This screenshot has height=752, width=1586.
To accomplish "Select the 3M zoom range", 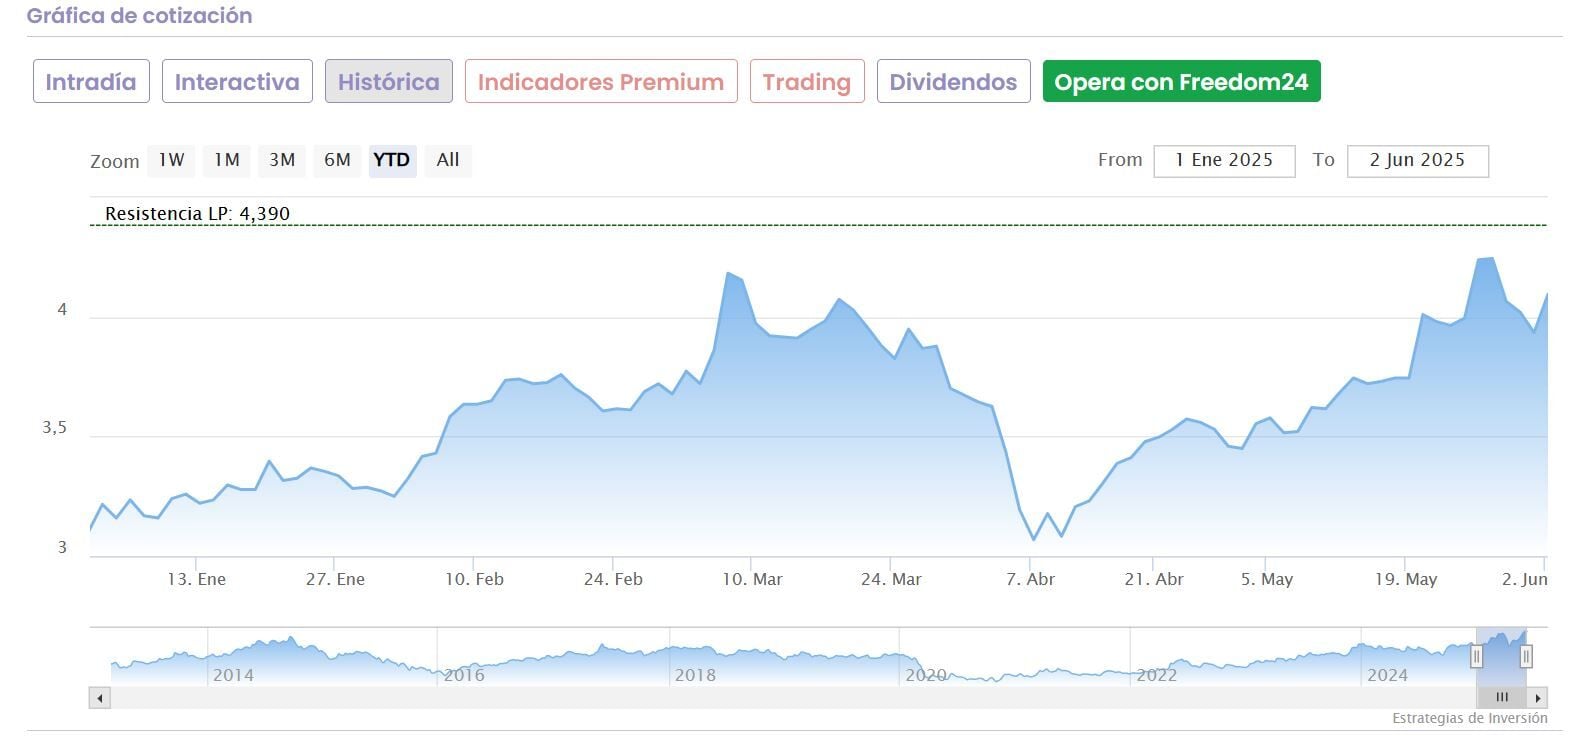I will pyautogui.click(x=282, y=160).
